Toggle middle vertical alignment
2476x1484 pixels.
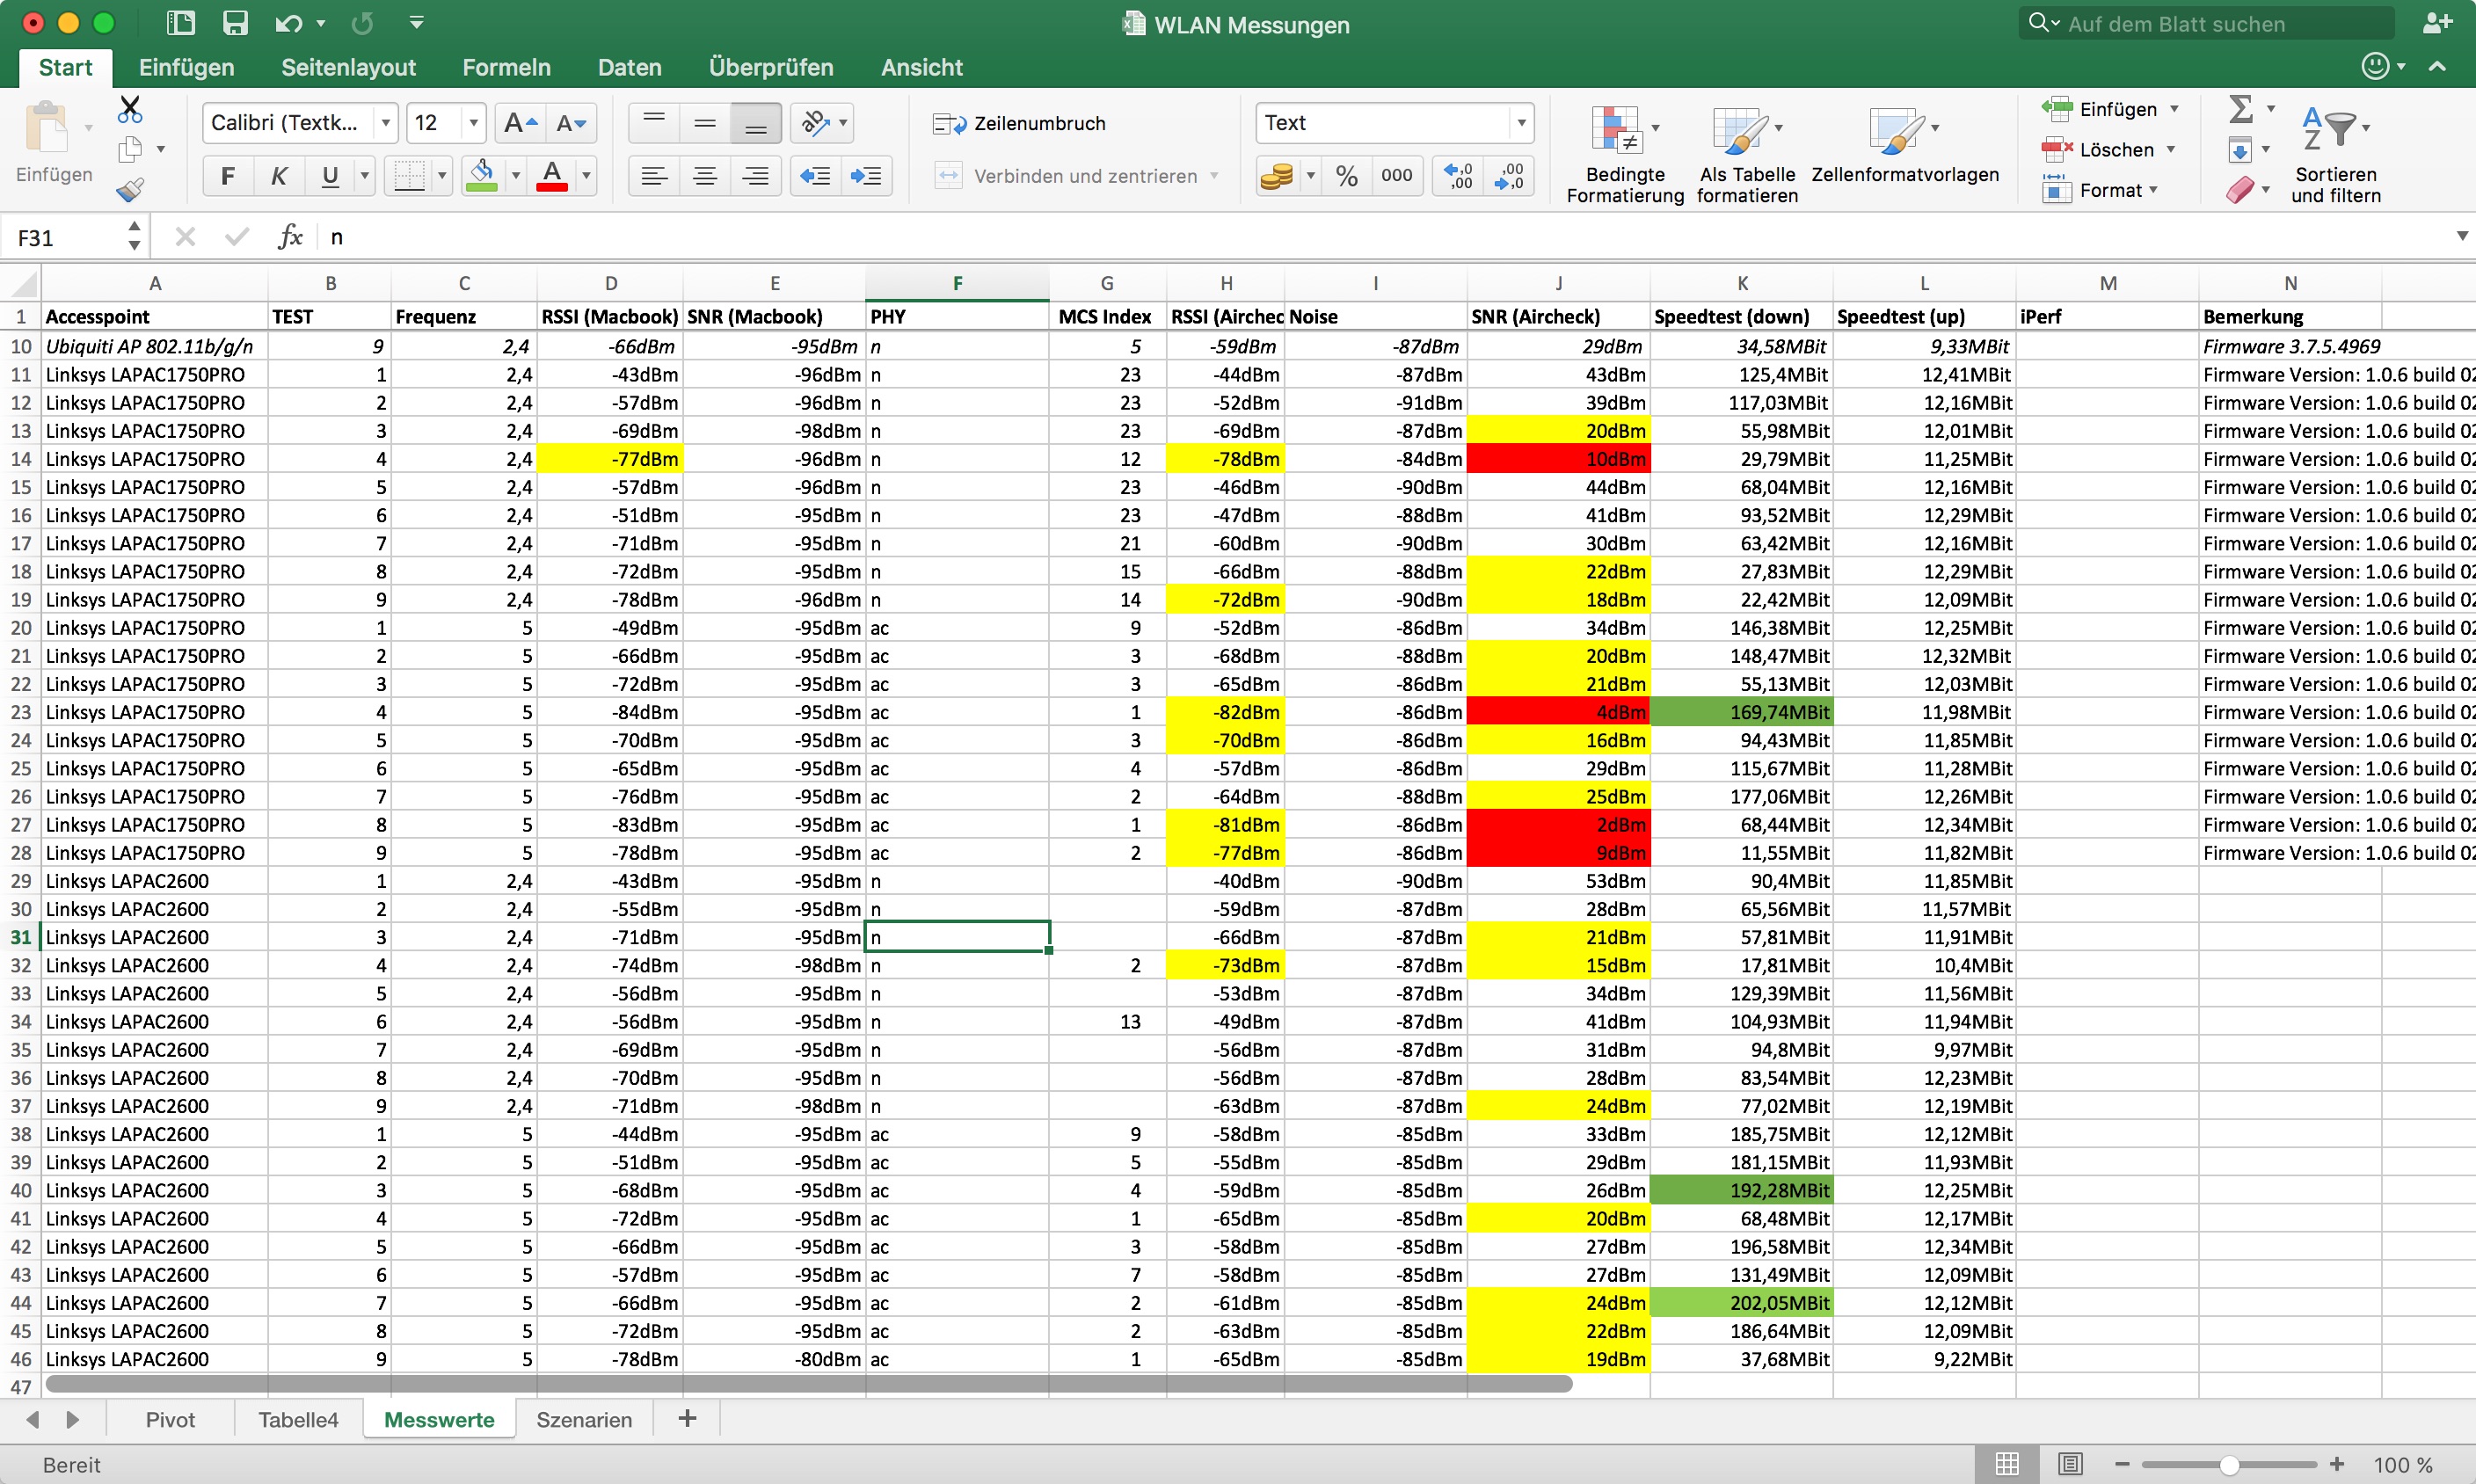(704, 123)
